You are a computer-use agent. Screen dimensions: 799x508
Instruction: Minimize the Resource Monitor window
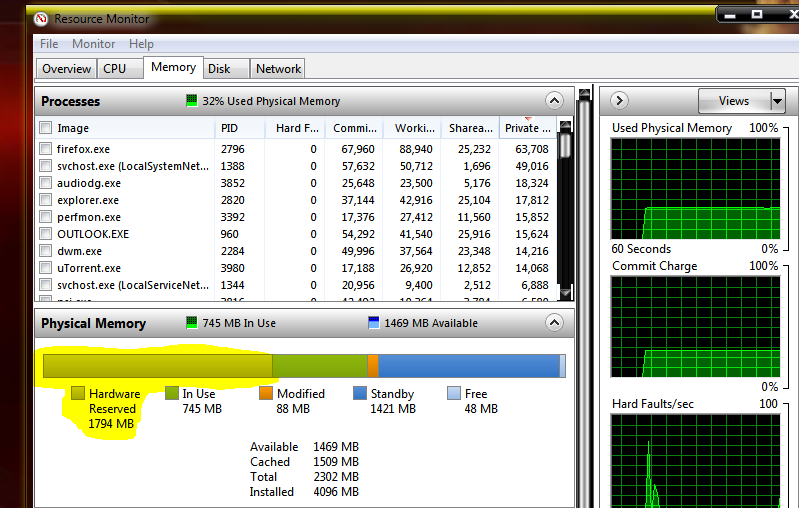731,14
